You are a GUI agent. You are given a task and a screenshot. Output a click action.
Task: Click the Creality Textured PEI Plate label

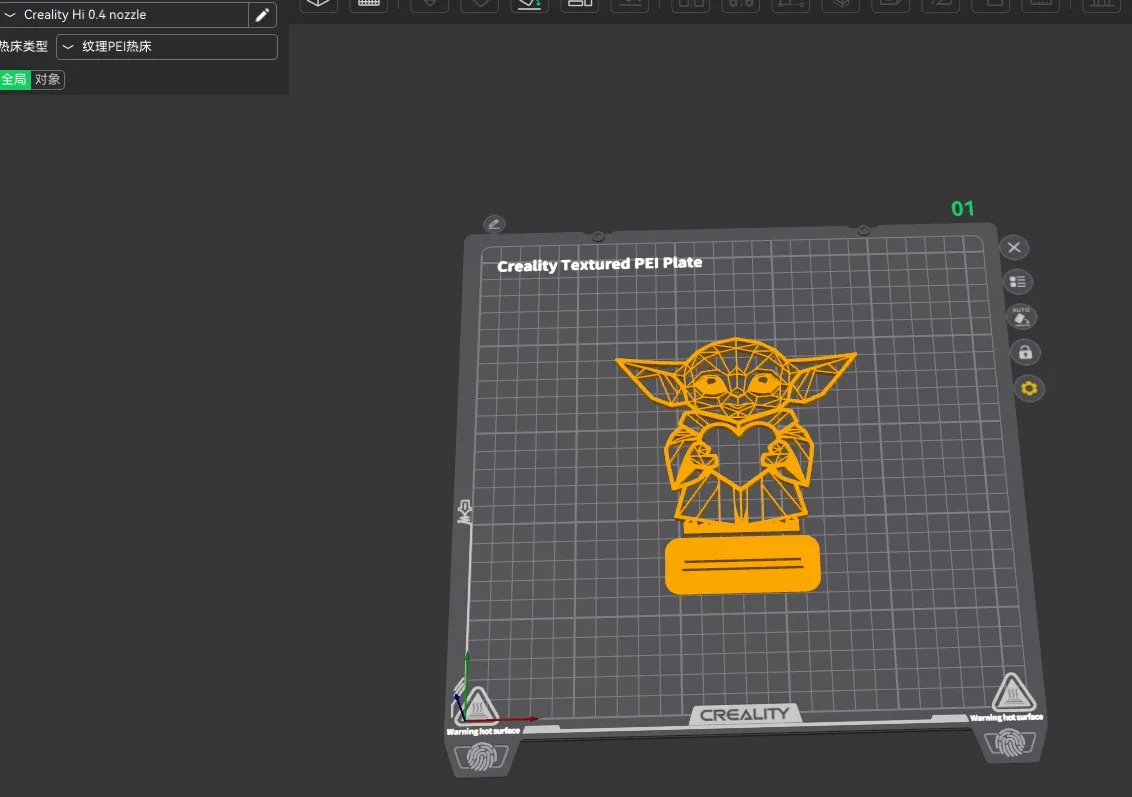click(599, 264)
